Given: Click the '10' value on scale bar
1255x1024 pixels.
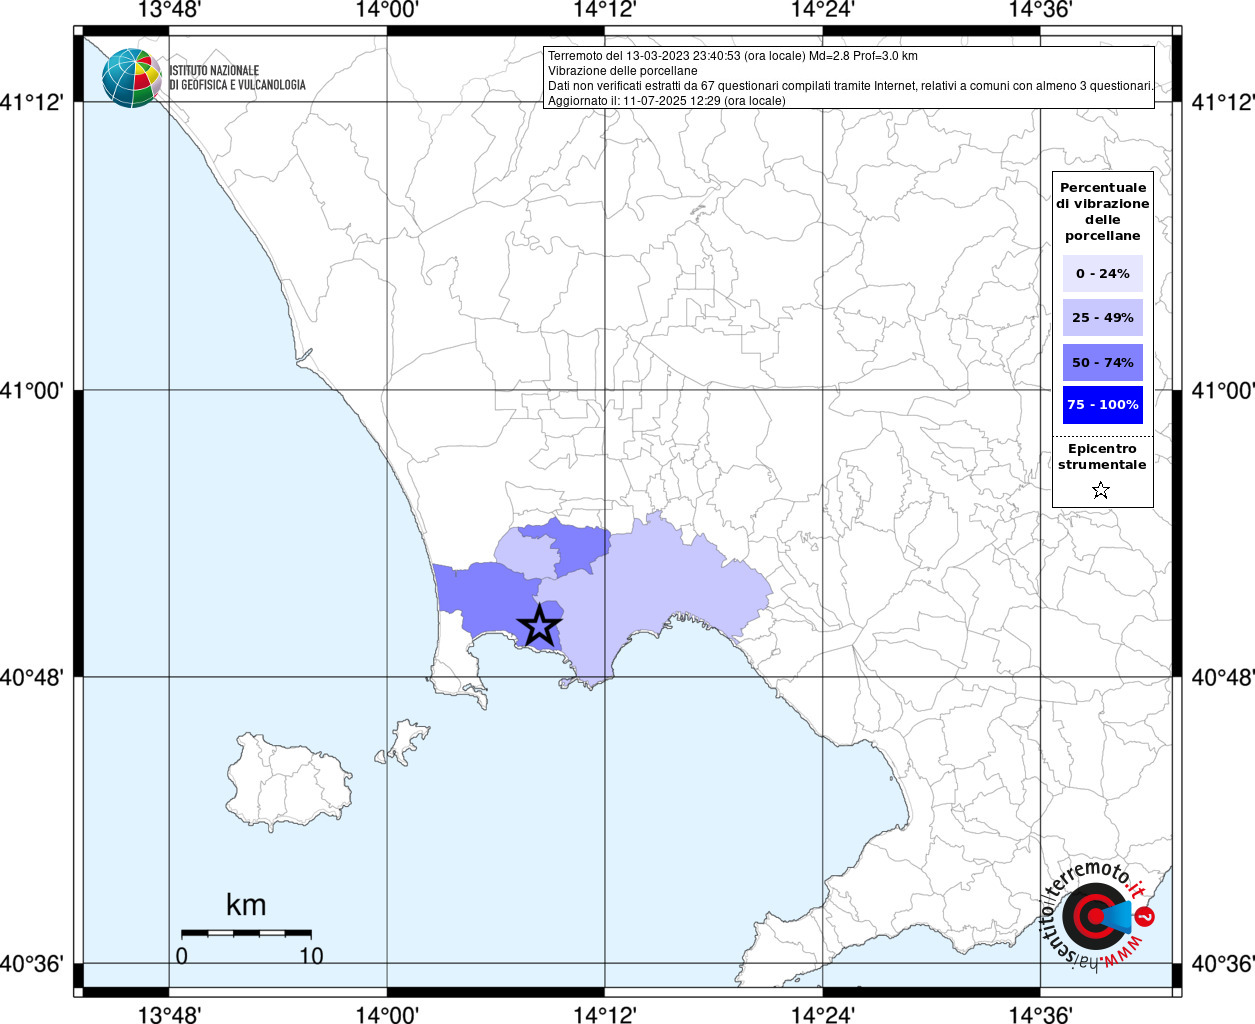Looking at the screenshot, I should coord(311,956).
